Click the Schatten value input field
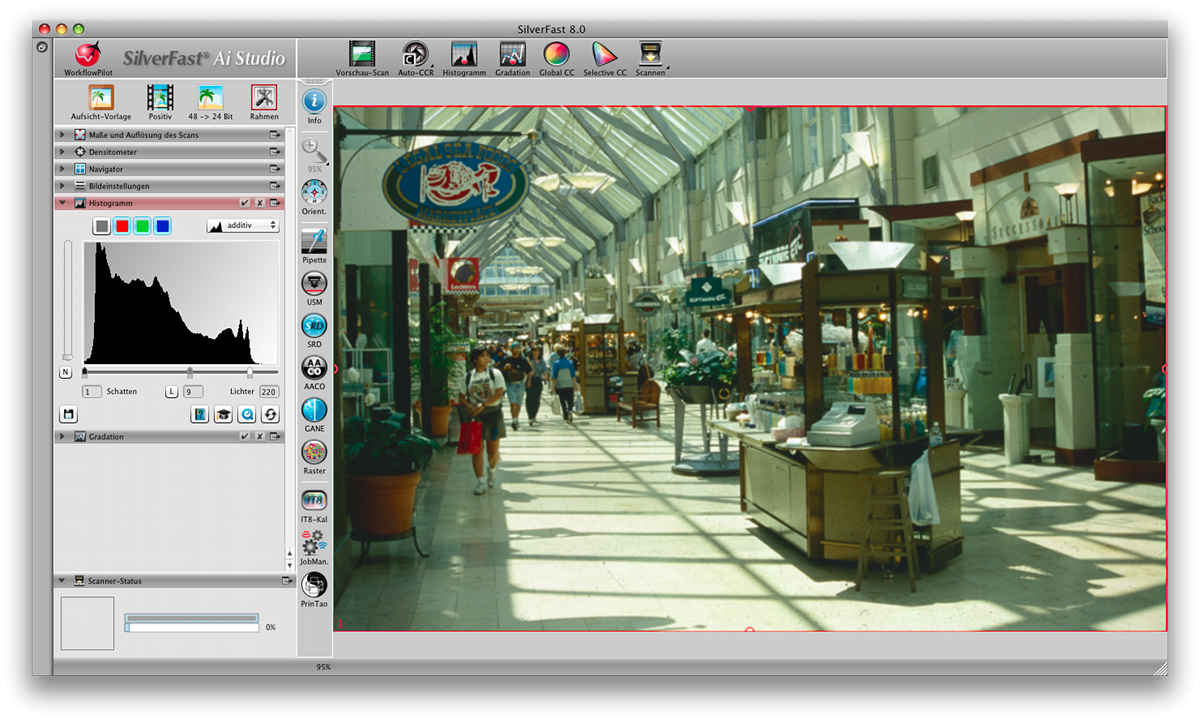The height and width of the screenshot is (720, 1200). pos(92,391)
